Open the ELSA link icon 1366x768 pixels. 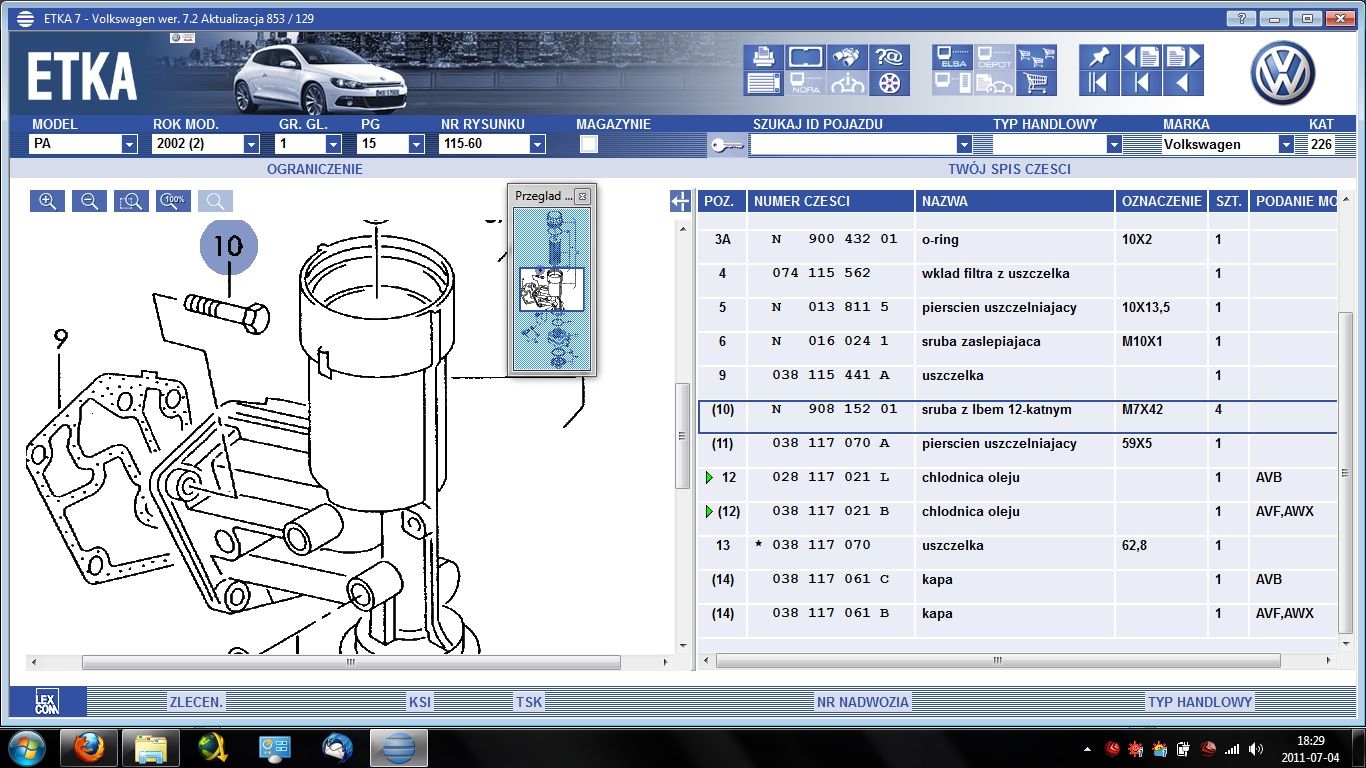coord(953,57)
